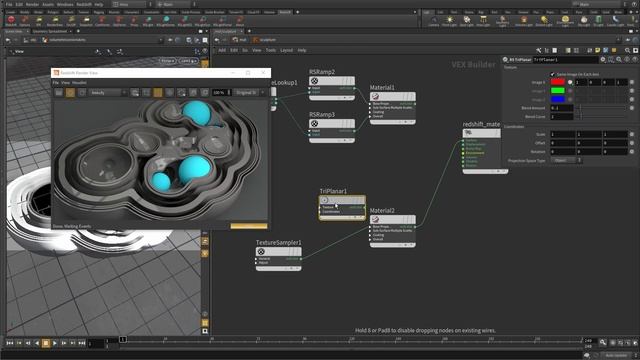Viewport: 640px width, 360px height.
Task: Click the green Image Y color swatch
Action: pos(558,91)
